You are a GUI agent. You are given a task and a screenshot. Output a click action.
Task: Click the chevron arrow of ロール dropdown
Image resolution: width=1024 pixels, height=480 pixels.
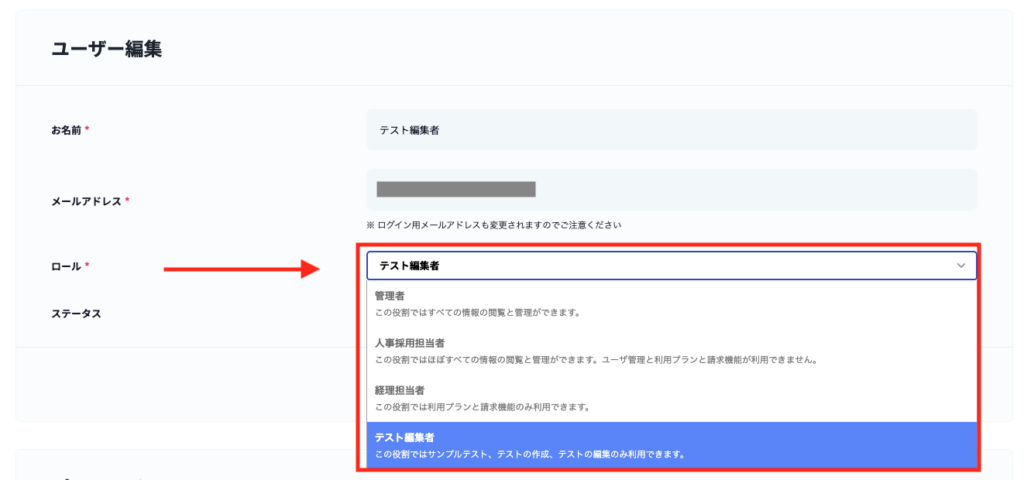tap(961, 266)
